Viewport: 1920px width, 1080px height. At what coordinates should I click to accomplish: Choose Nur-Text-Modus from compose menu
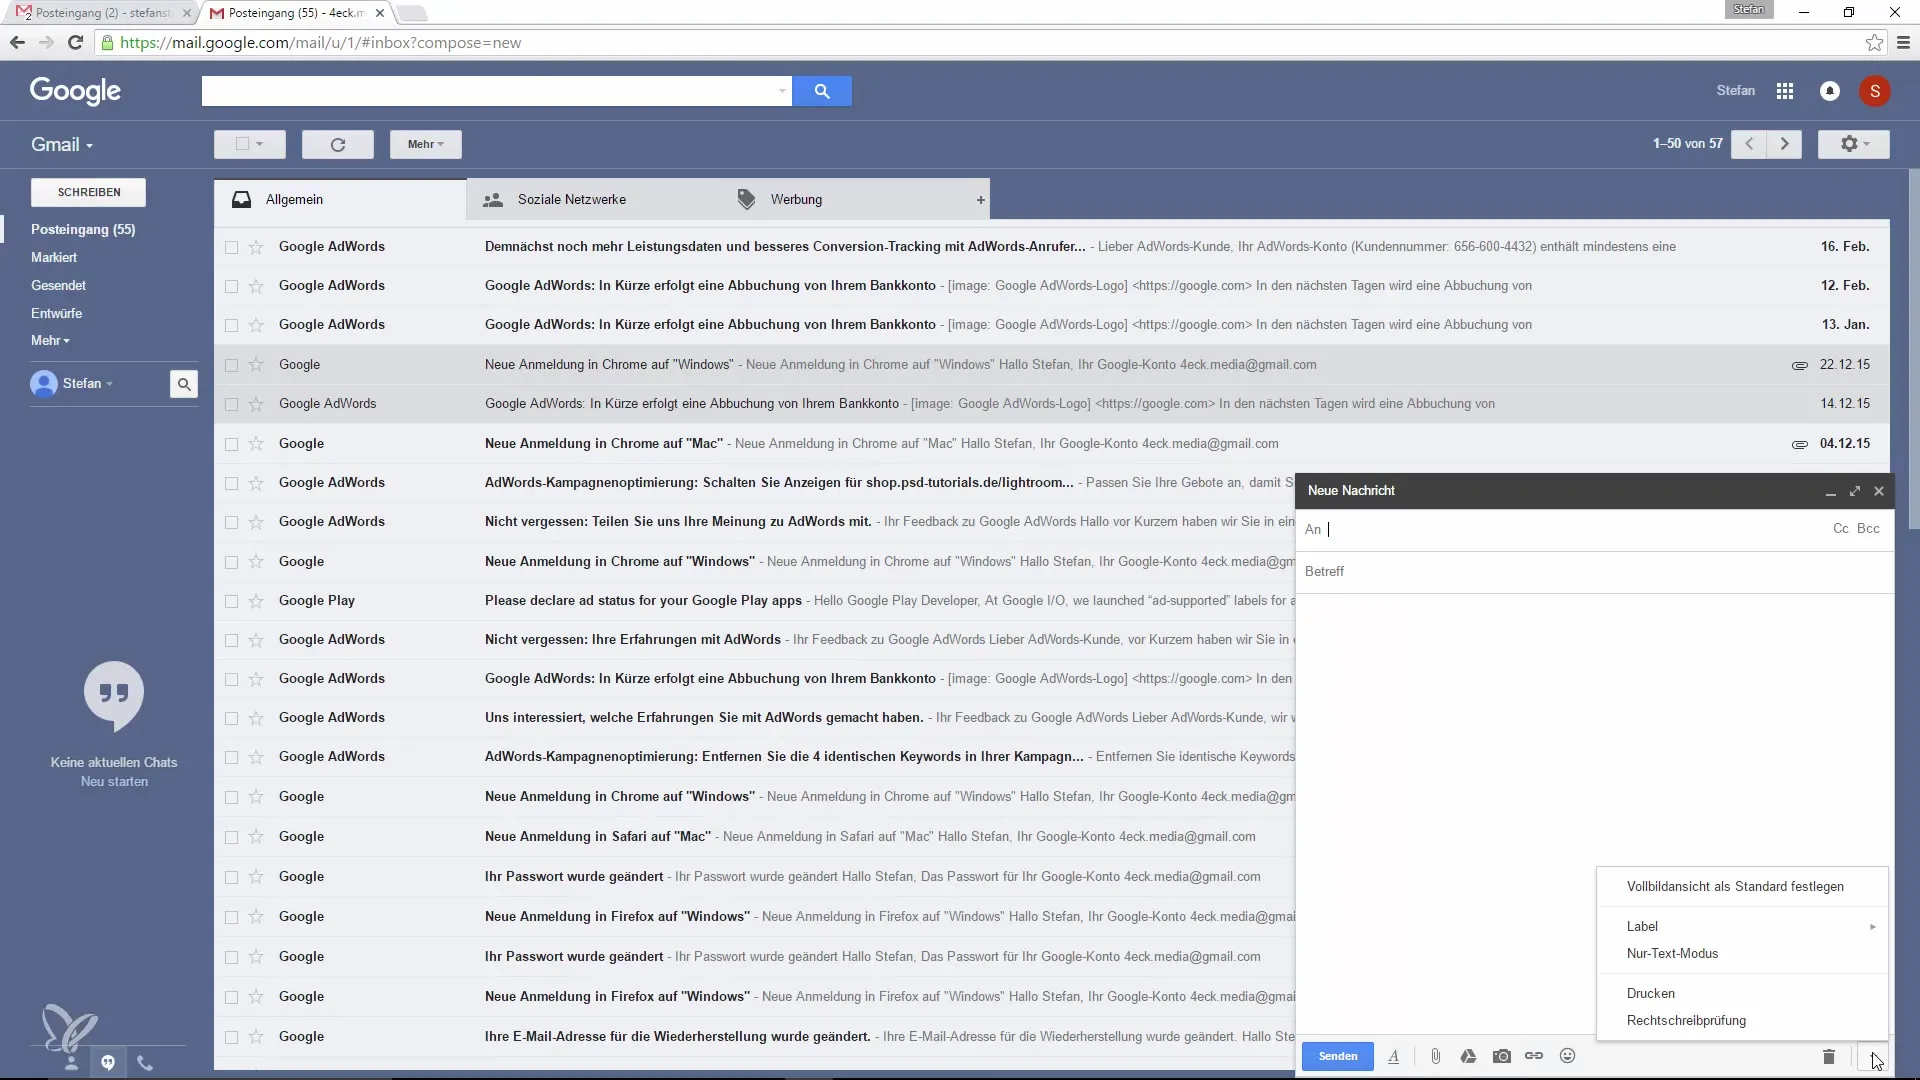[x=1742, y=954]
